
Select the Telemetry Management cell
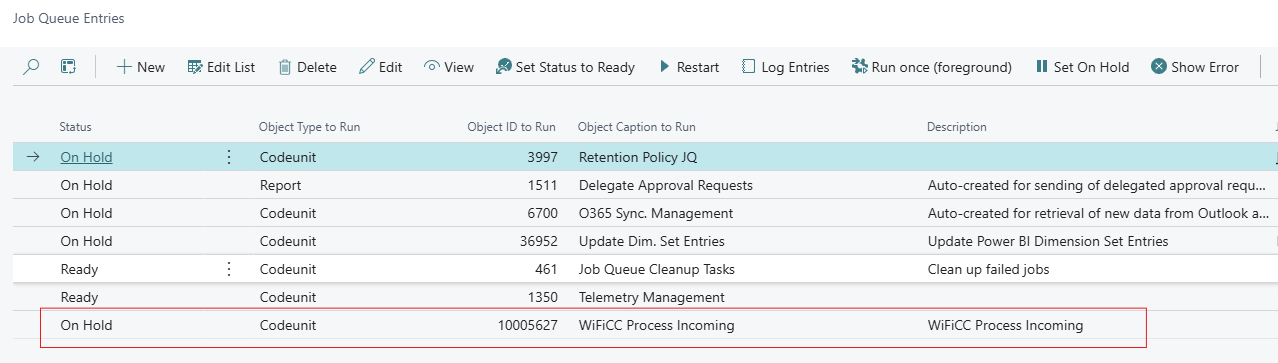click(652, 297)
